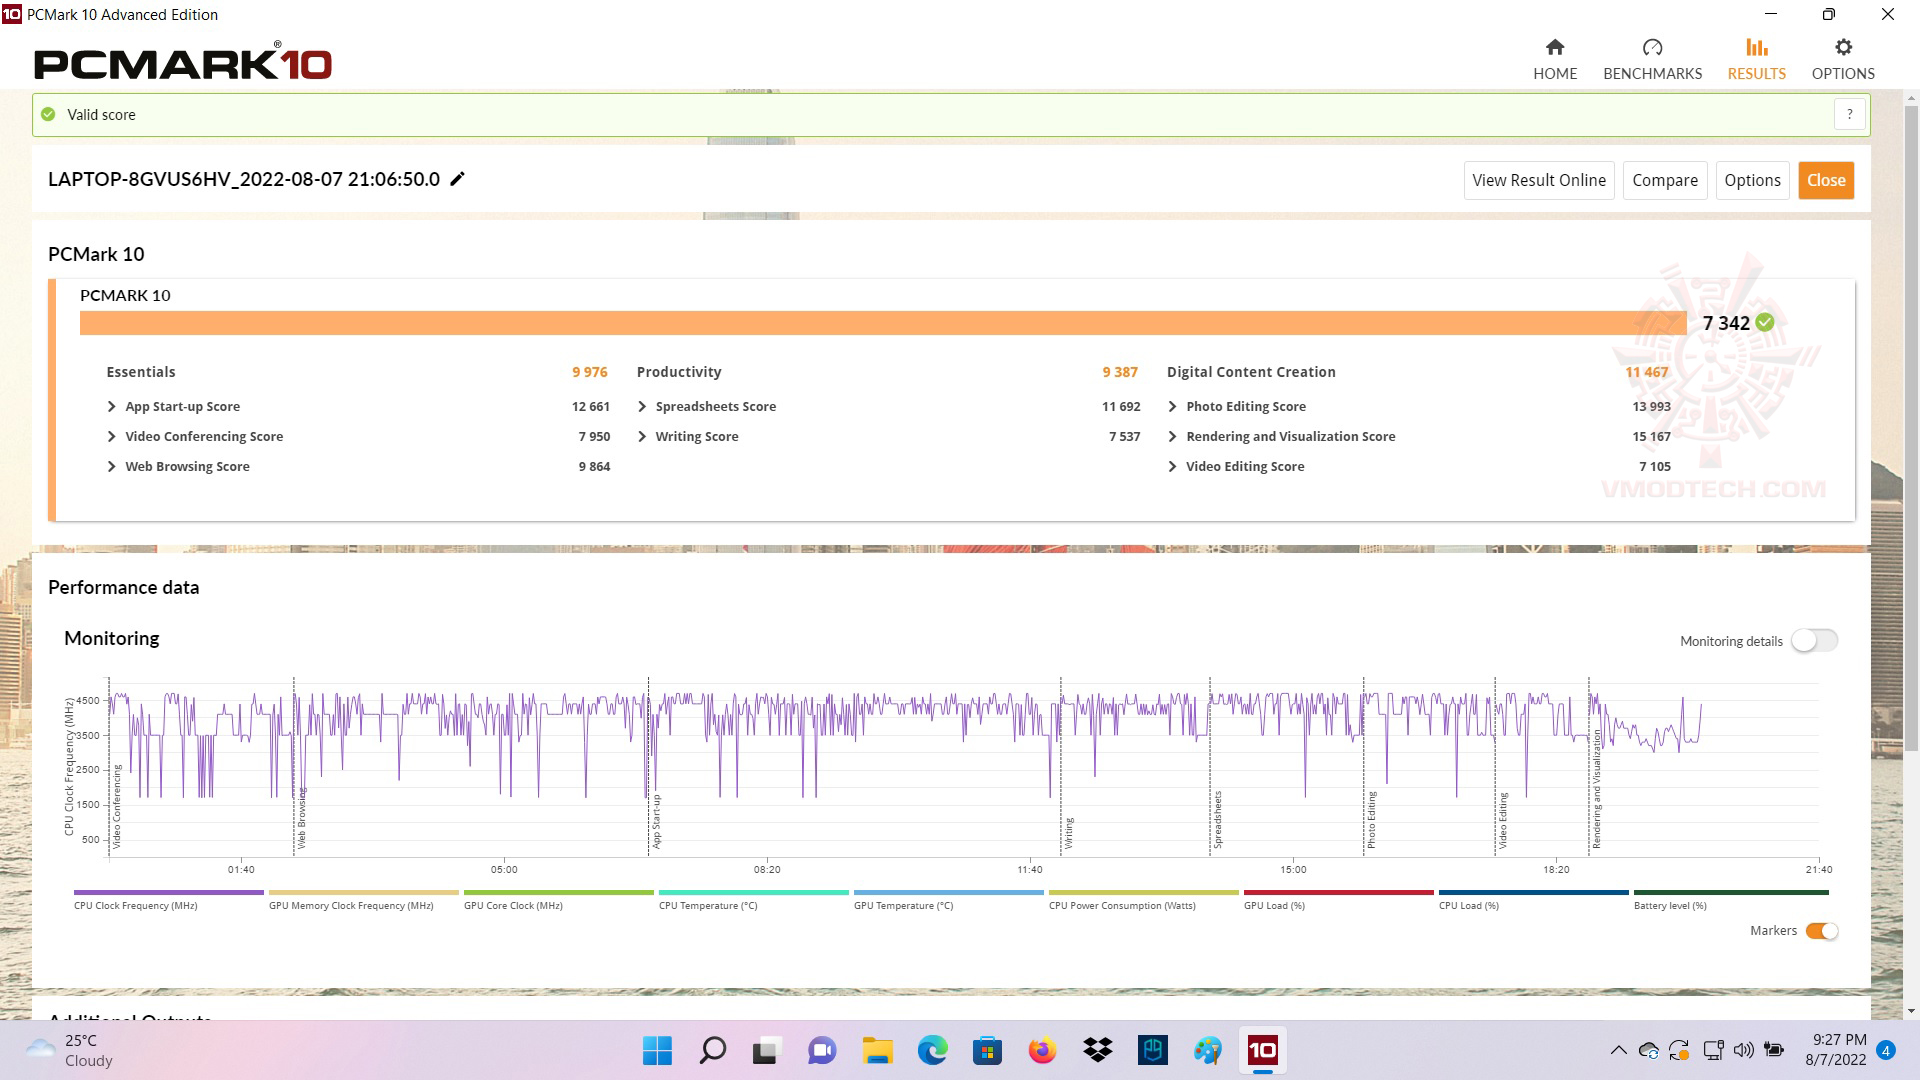Toggle CPU Temperature legend series
The width and height of the screenshot is (1920, 1080).
point(708,905)
